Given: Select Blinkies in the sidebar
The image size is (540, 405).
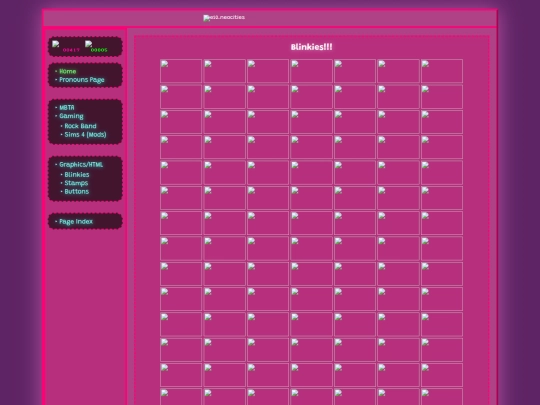Looking at the screenshot, I should pyautogui.click(x=77, y=175).
